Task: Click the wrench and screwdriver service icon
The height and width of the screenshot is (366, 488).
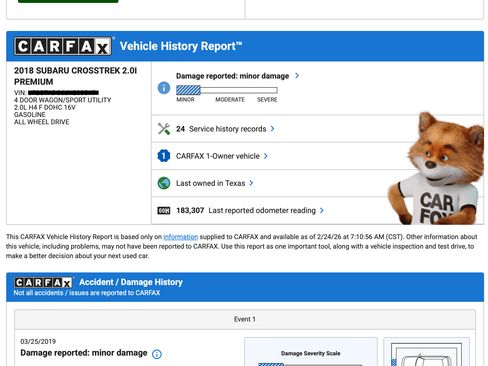Action: 164,129
